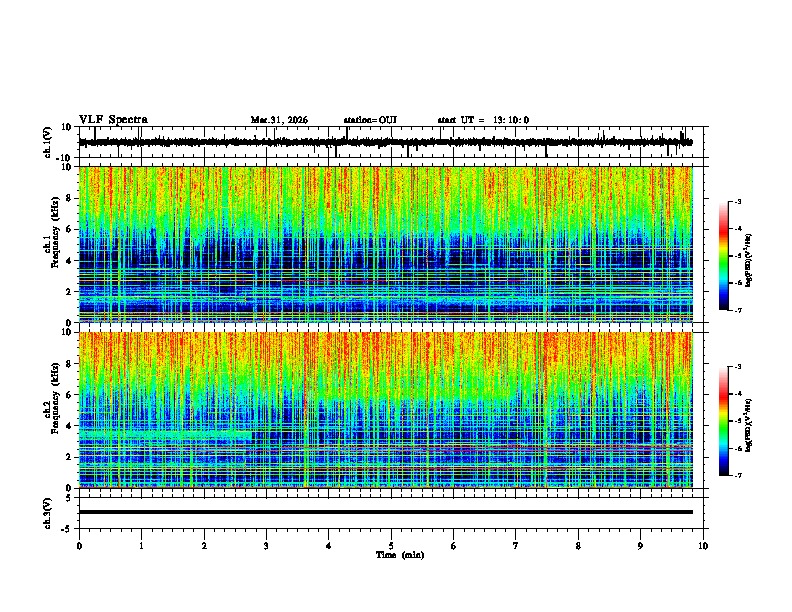Click the "6" kHz tick on ch.2 spectrogram

(70, 395)
